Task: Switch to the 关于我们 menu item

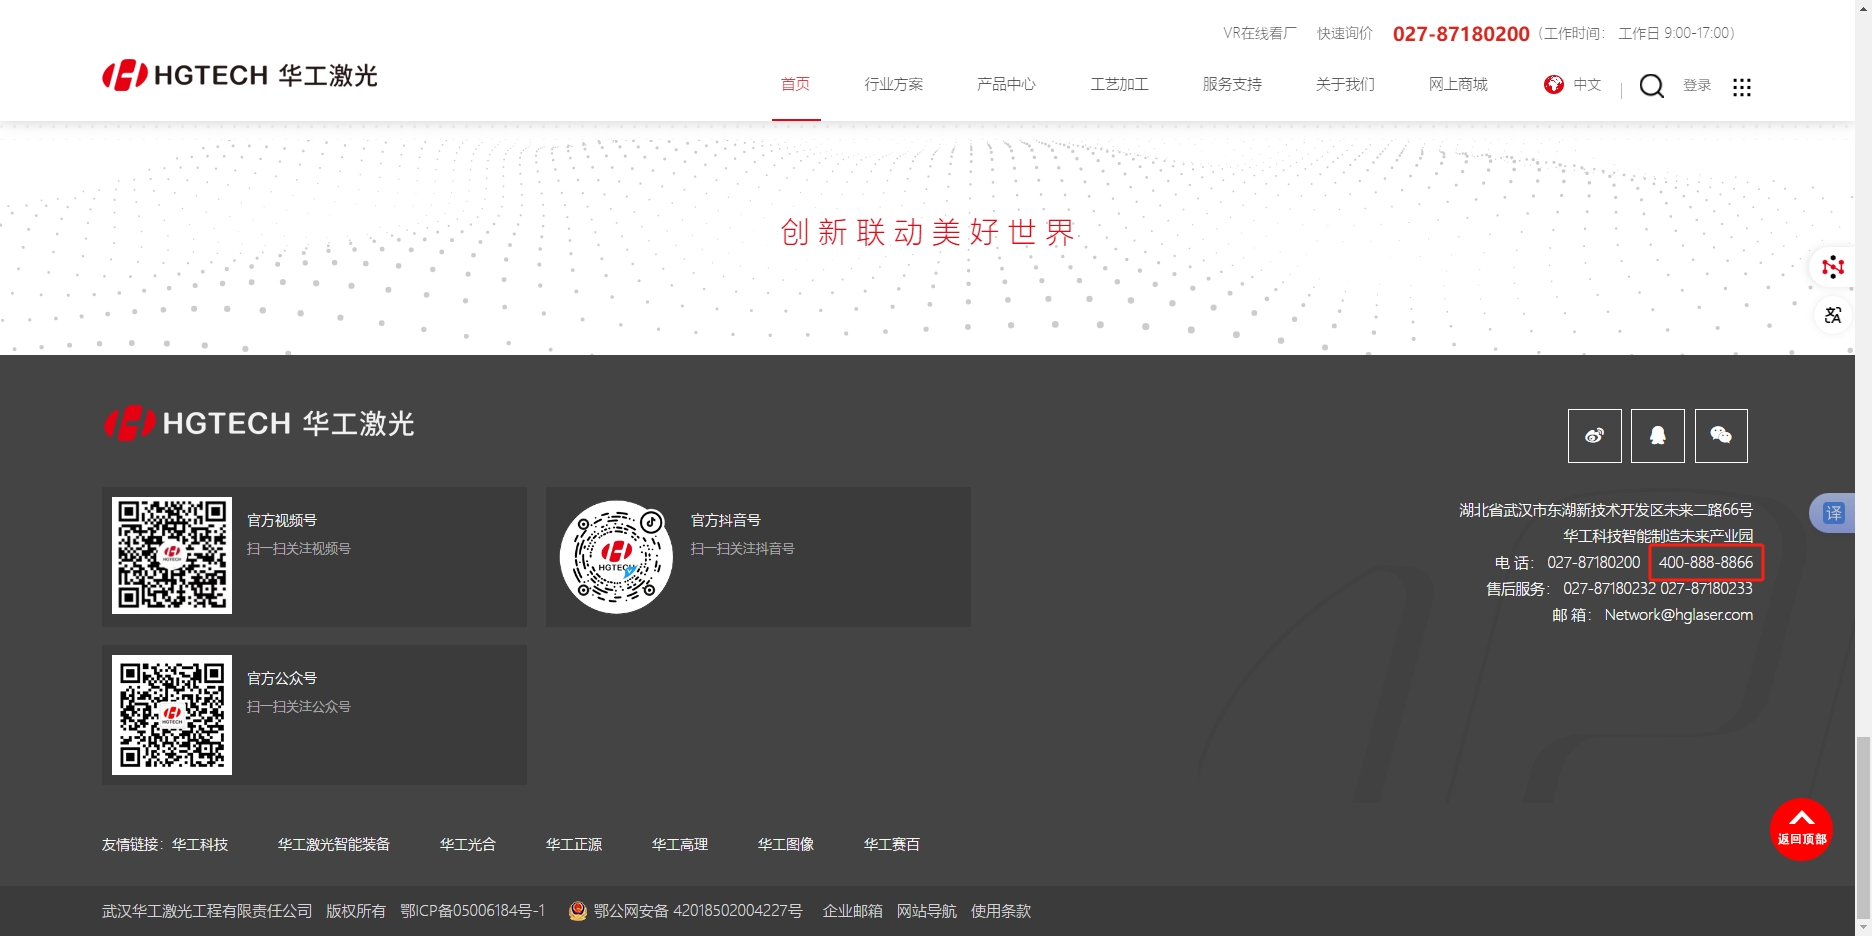Action: (1345, 85)
